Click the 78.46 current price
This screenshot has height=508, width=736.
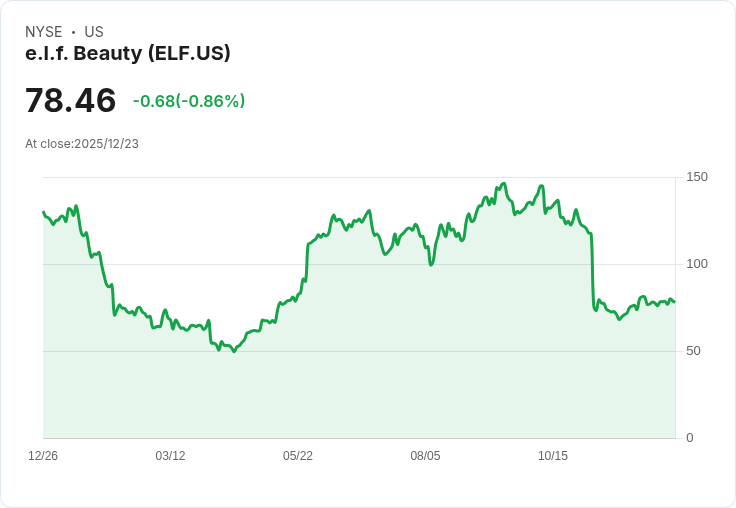pos(70,100)
